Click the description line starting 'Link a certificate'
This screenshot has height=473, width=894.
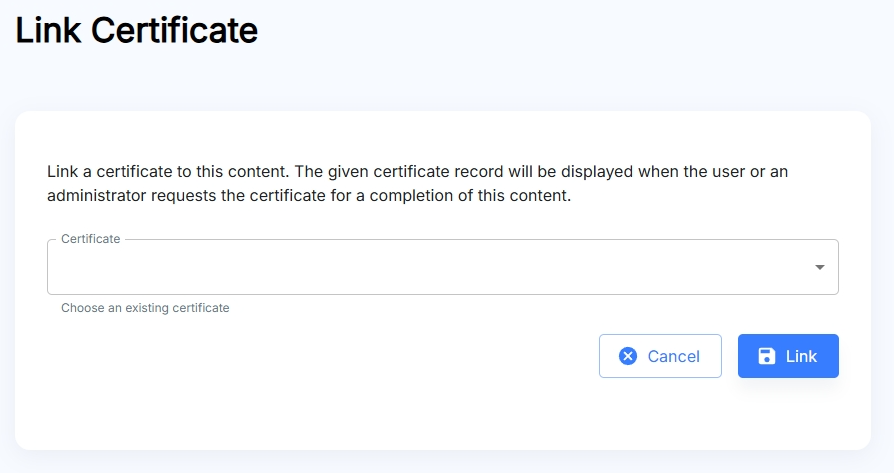[417, 172]
